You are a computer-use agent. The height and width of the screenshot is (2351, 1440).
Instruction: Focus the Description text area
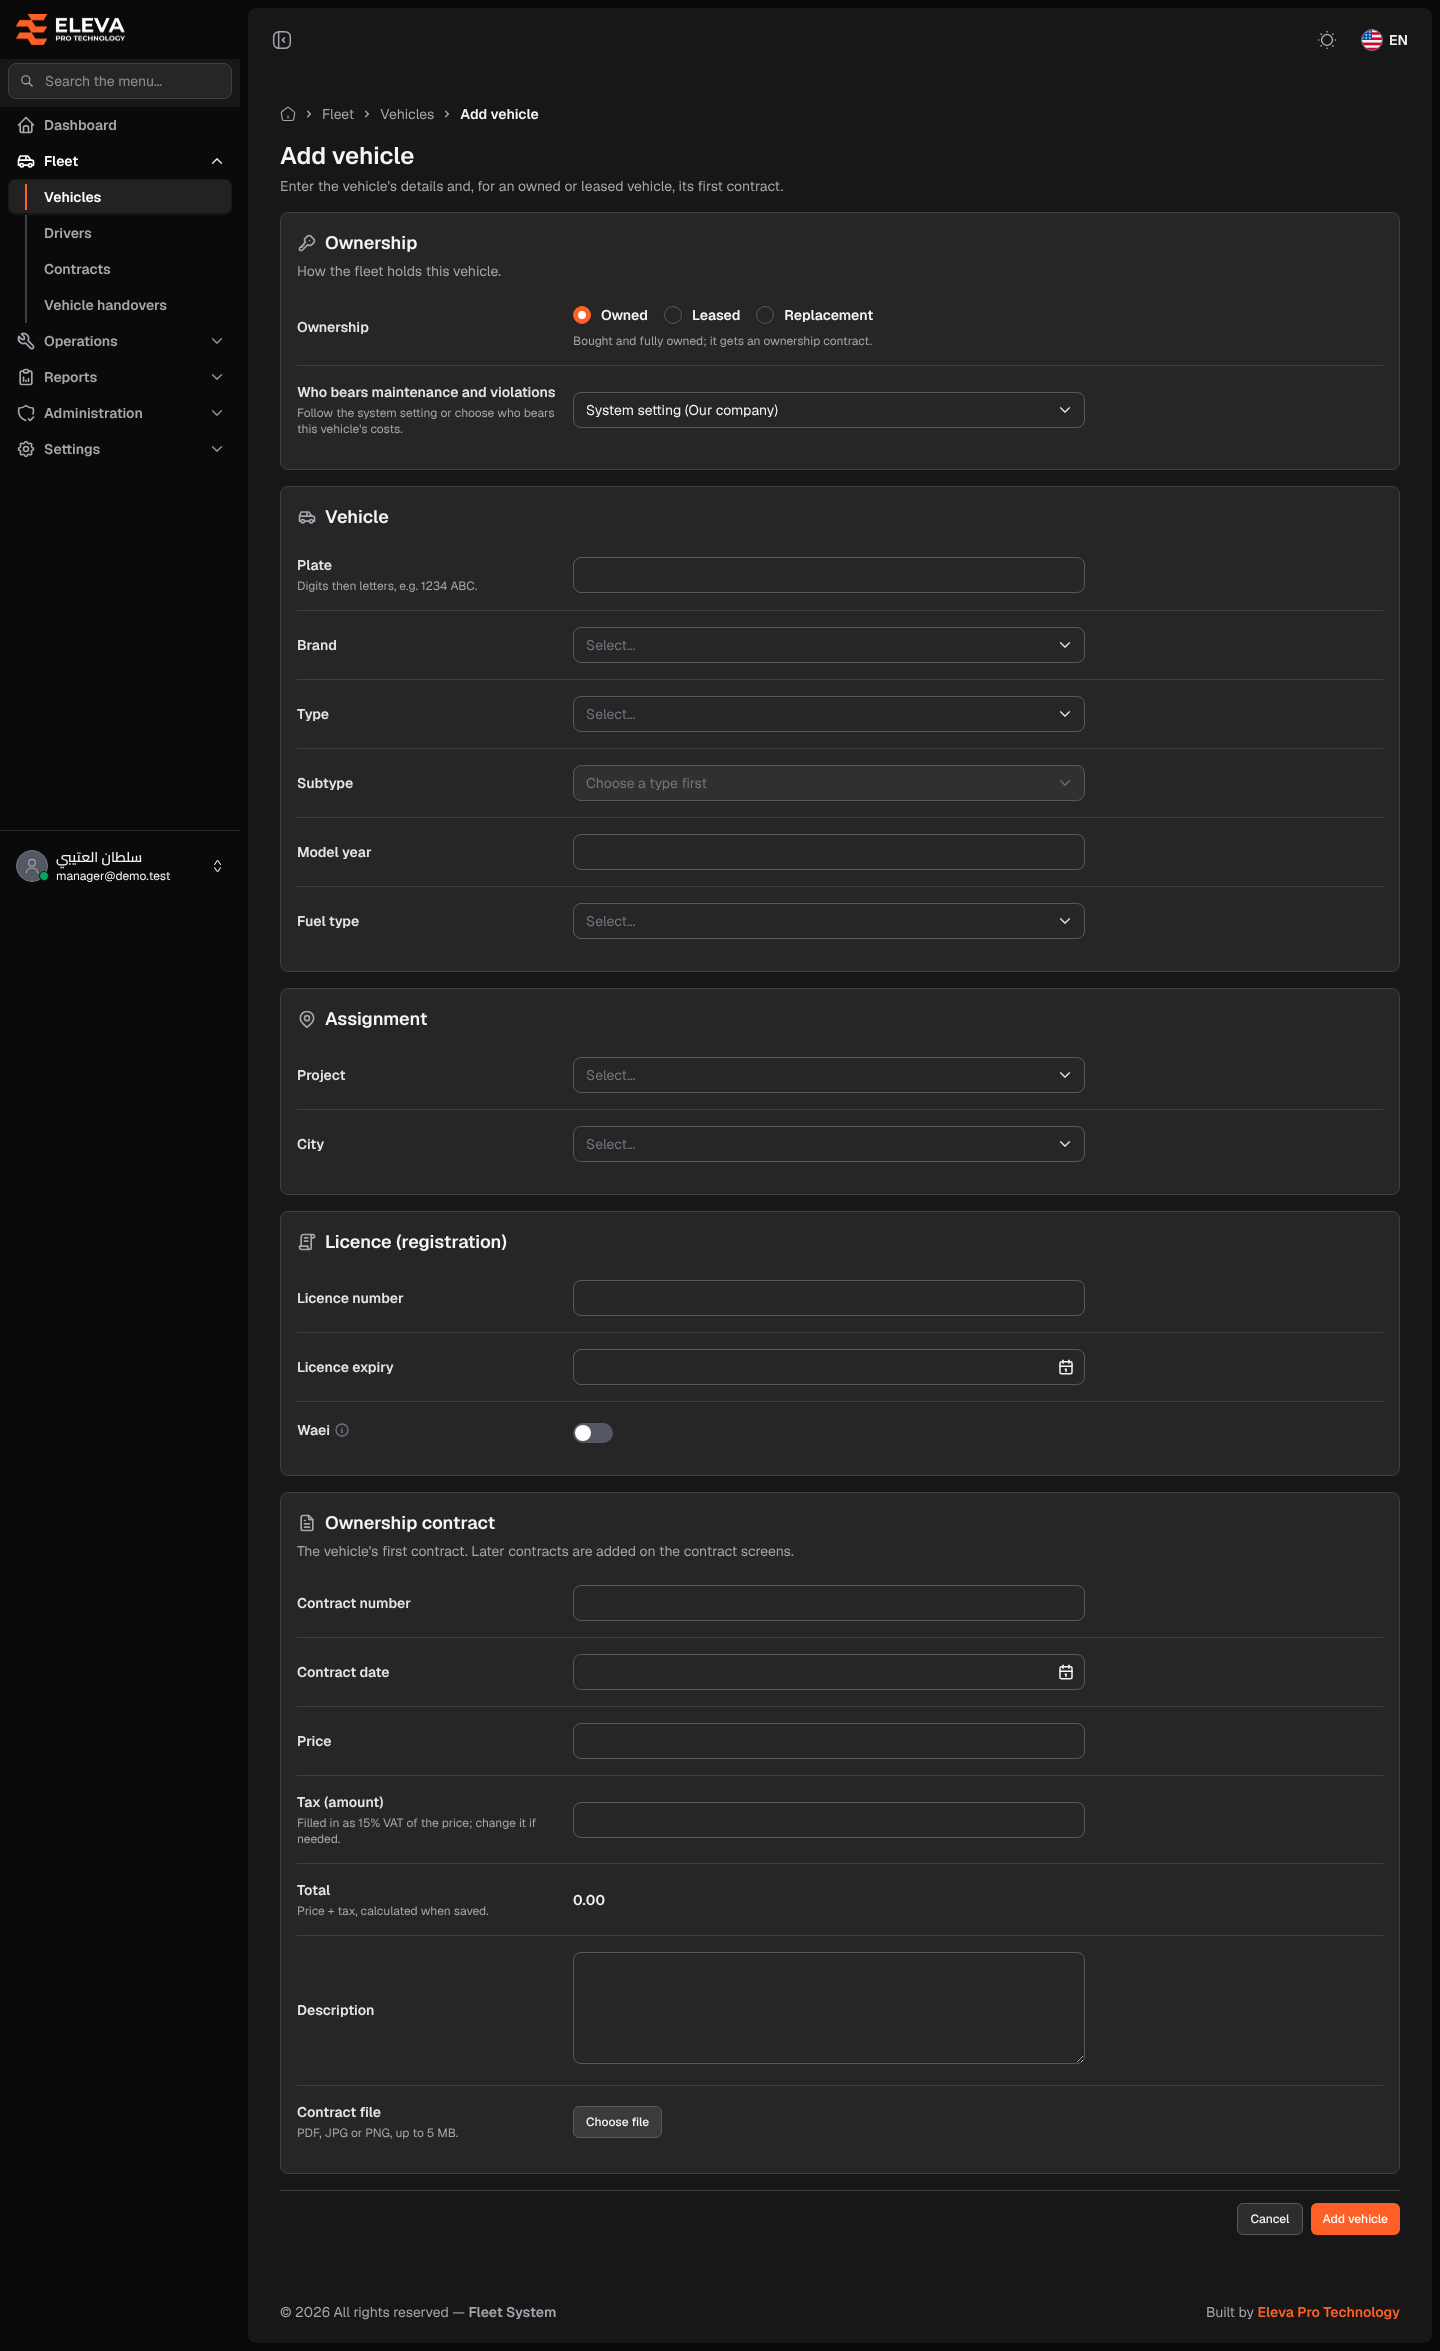pos(829,2008)
